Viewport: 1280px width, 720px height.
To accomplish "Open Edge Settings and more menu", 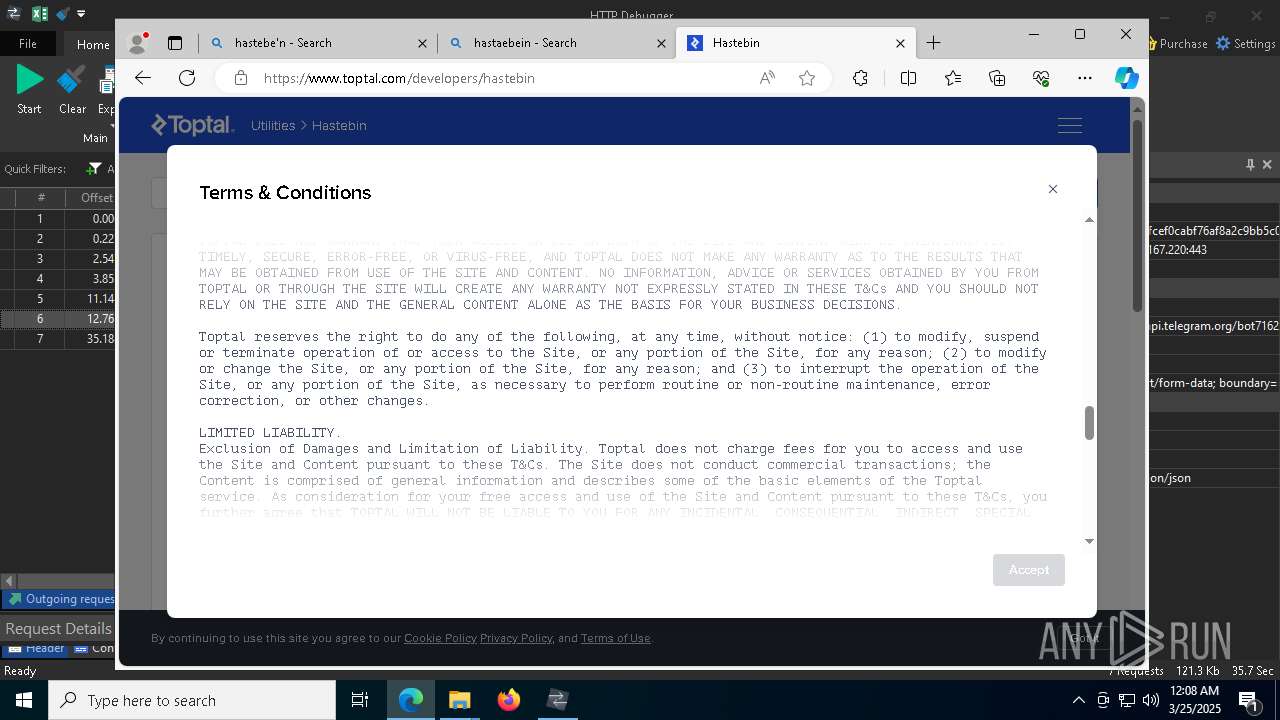I will (1085, 78).
